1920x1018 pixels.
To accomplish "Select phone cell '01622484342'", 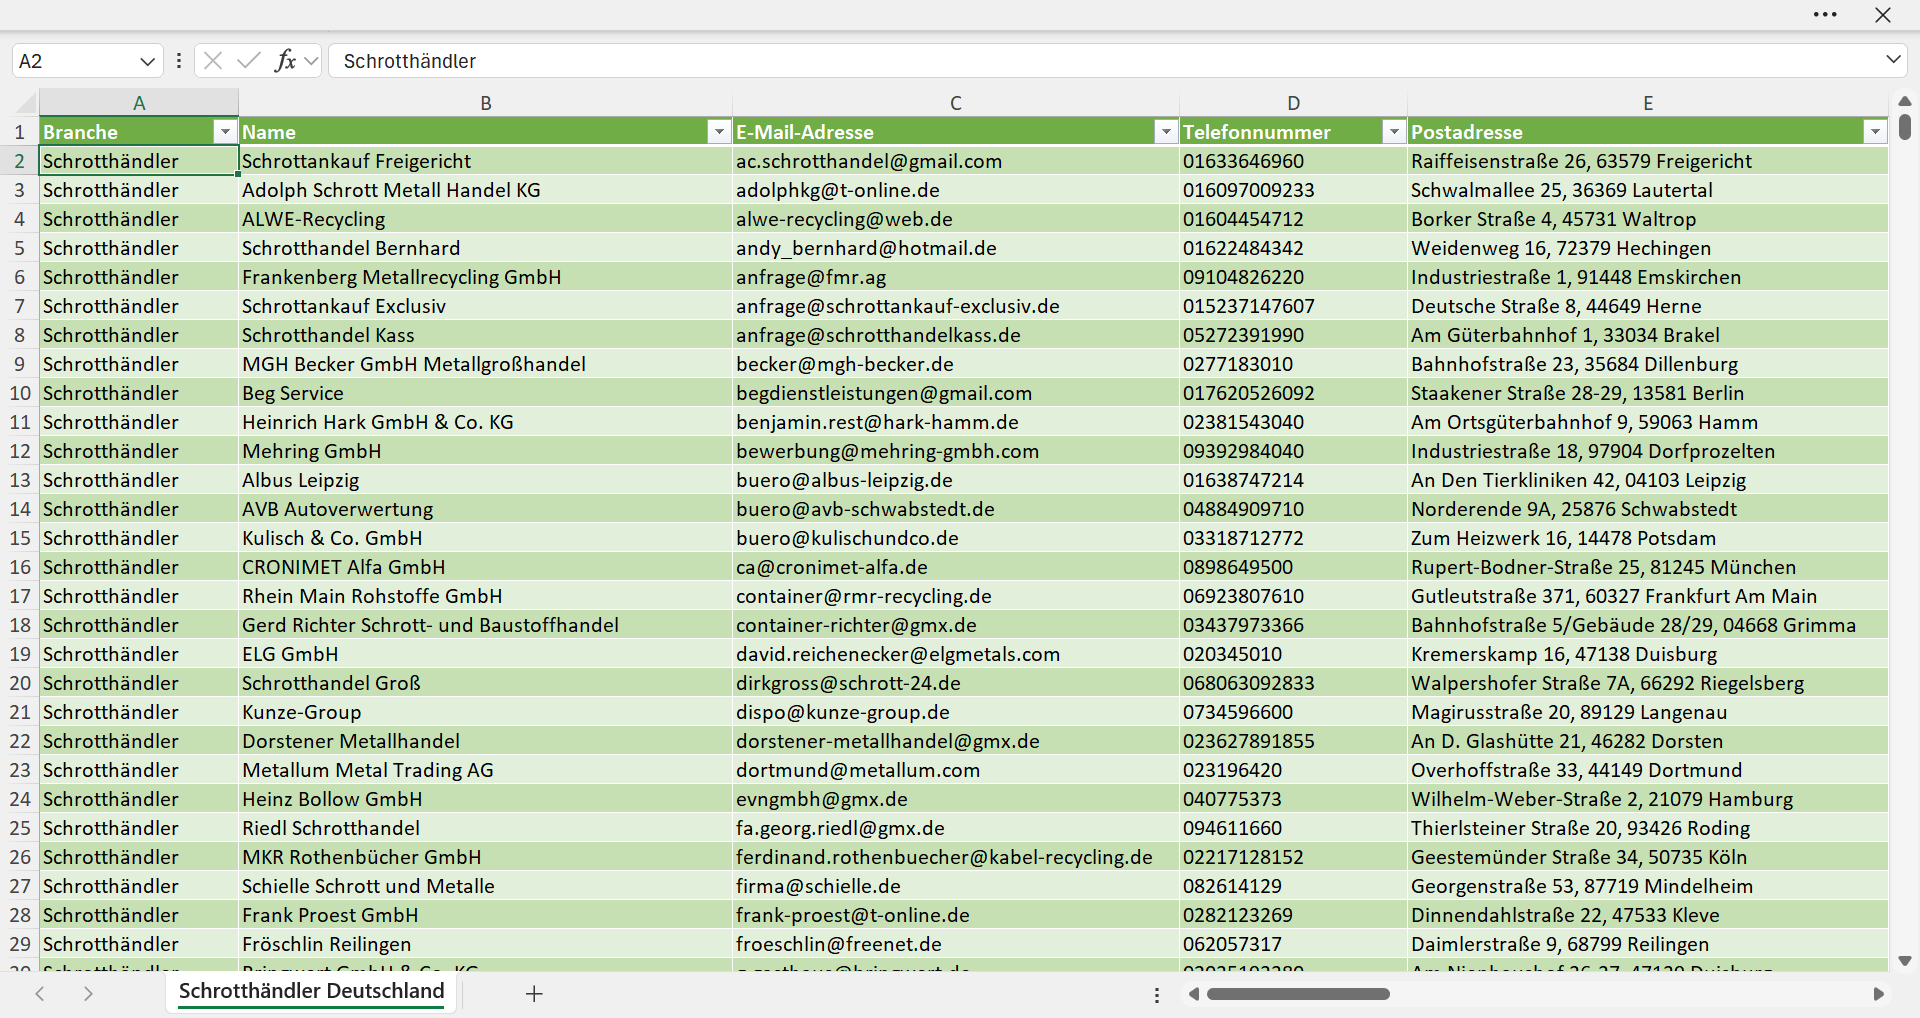I will point(1293,248).
